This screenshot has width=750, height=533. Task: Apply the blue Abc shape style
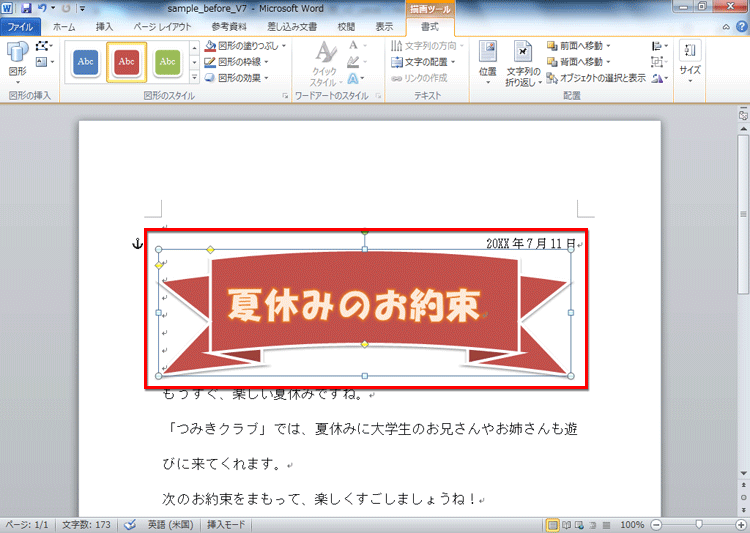[x=86, y=62]
